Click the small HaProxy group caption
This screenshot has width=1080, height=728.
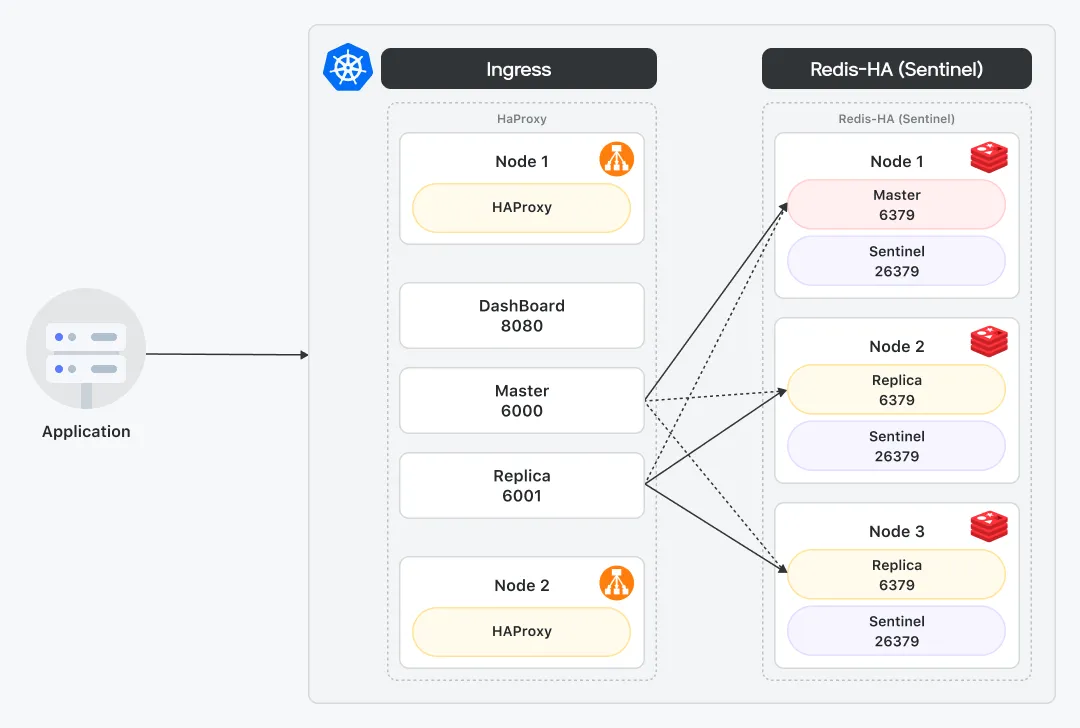521,118
